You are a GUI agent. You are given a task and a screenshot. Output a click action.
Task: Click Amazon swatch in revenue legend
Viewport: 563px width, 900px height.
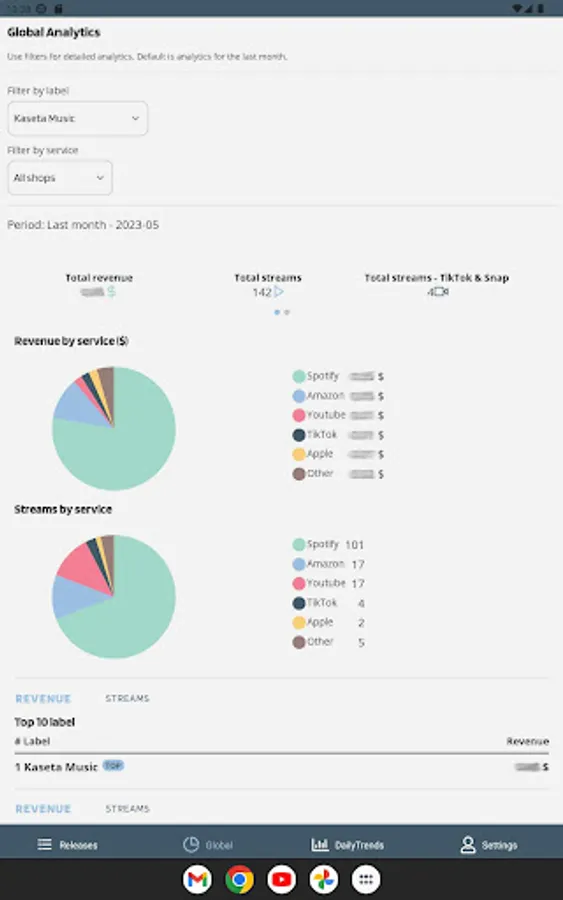pyautogui.click(x=298, y=396)
